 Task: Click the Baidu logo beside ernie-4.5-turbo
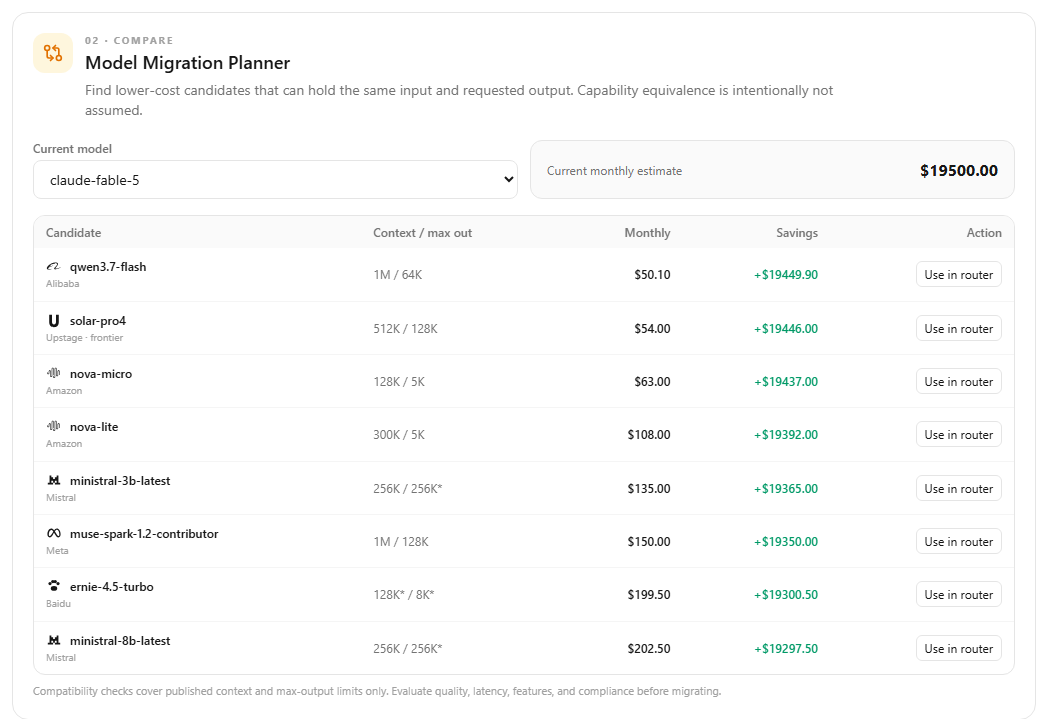(53, 586)
